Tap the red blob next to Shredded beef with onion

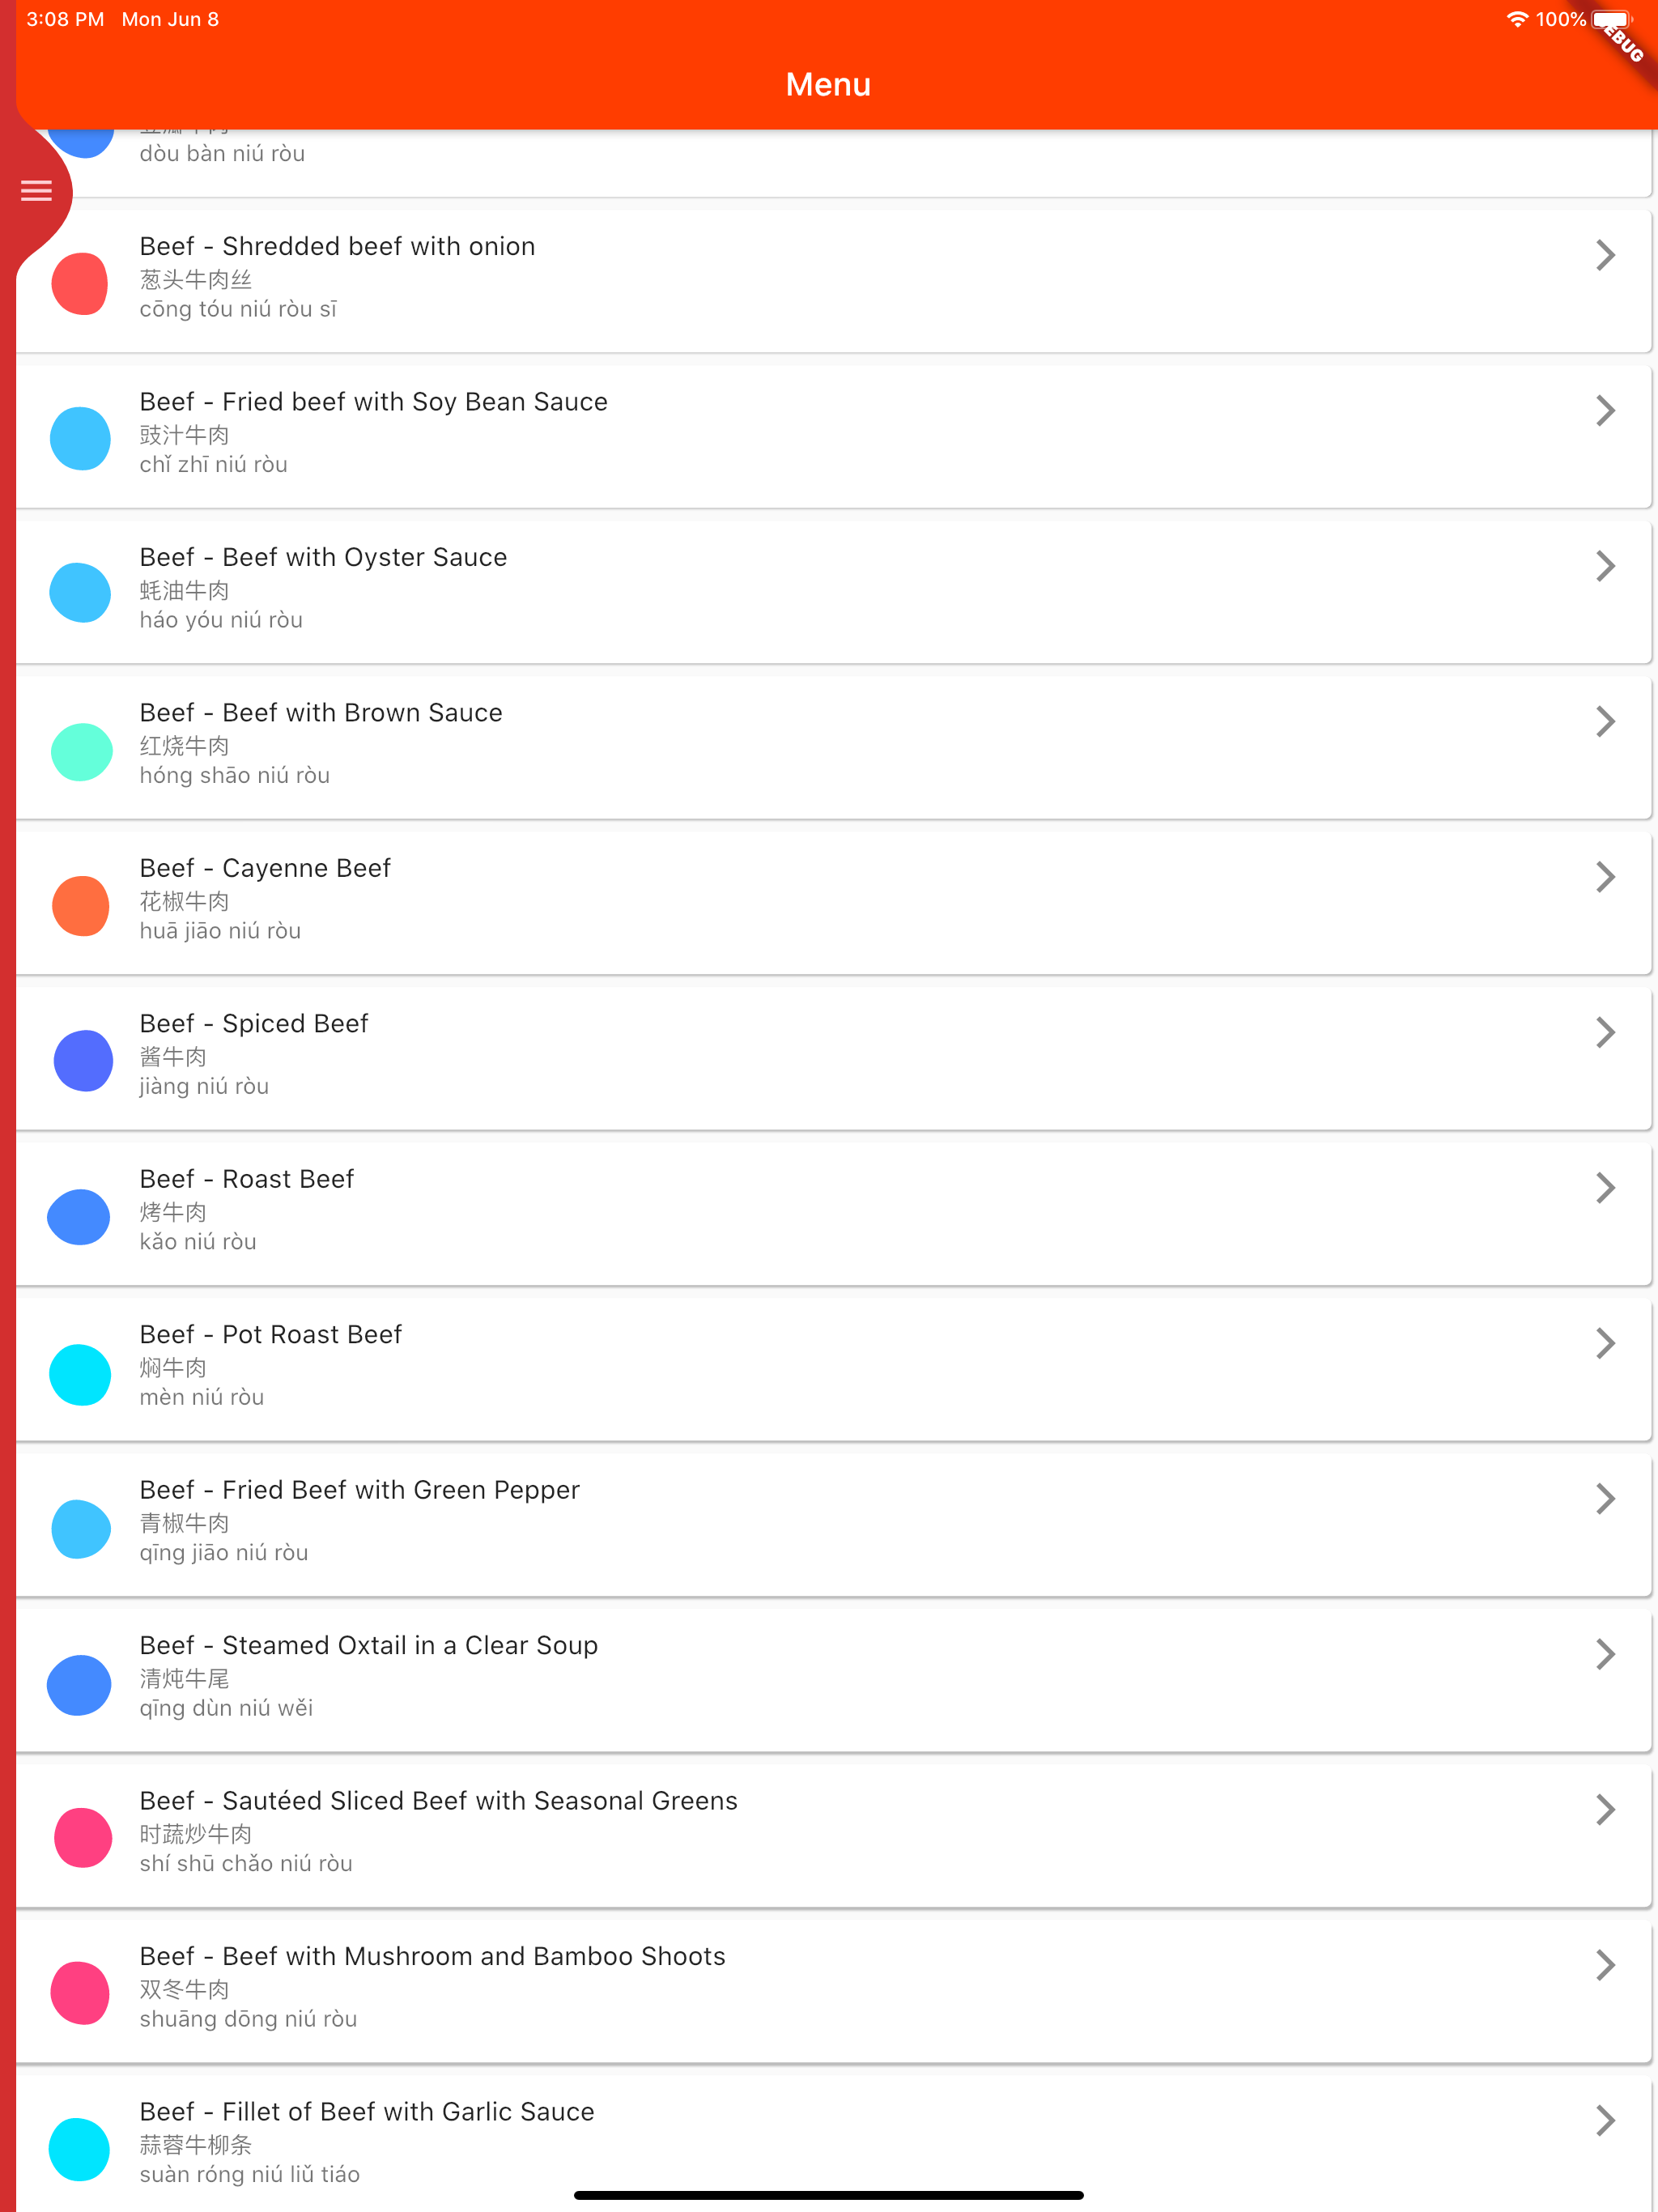(80, 284)
